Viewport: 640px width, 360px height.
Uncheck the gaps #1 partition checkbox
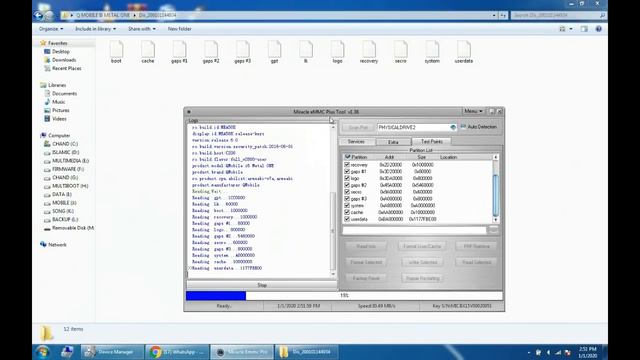[347, 171]
